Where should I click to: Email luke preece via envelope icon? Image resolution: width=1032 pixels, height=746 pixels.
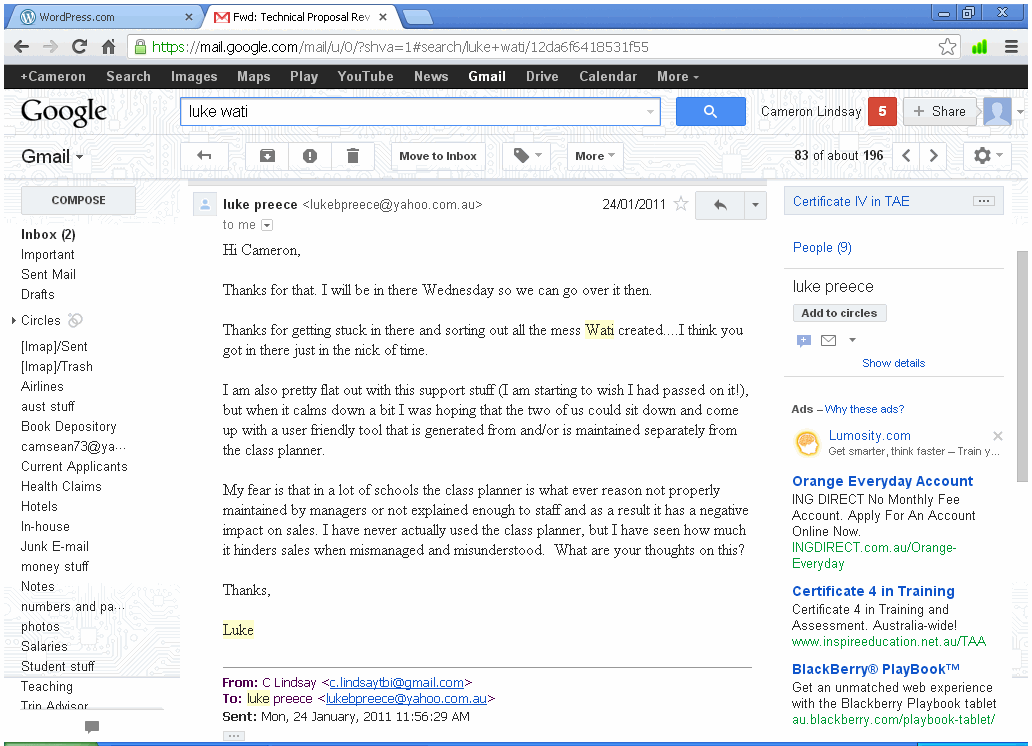(828, 341)
